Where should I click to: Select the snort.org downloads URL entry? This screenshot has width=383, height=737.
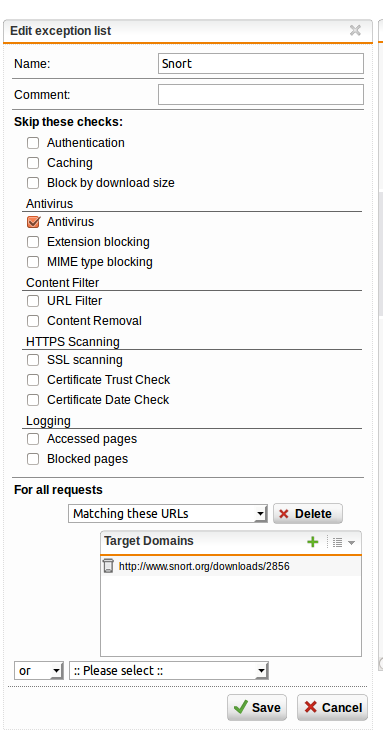204,566
